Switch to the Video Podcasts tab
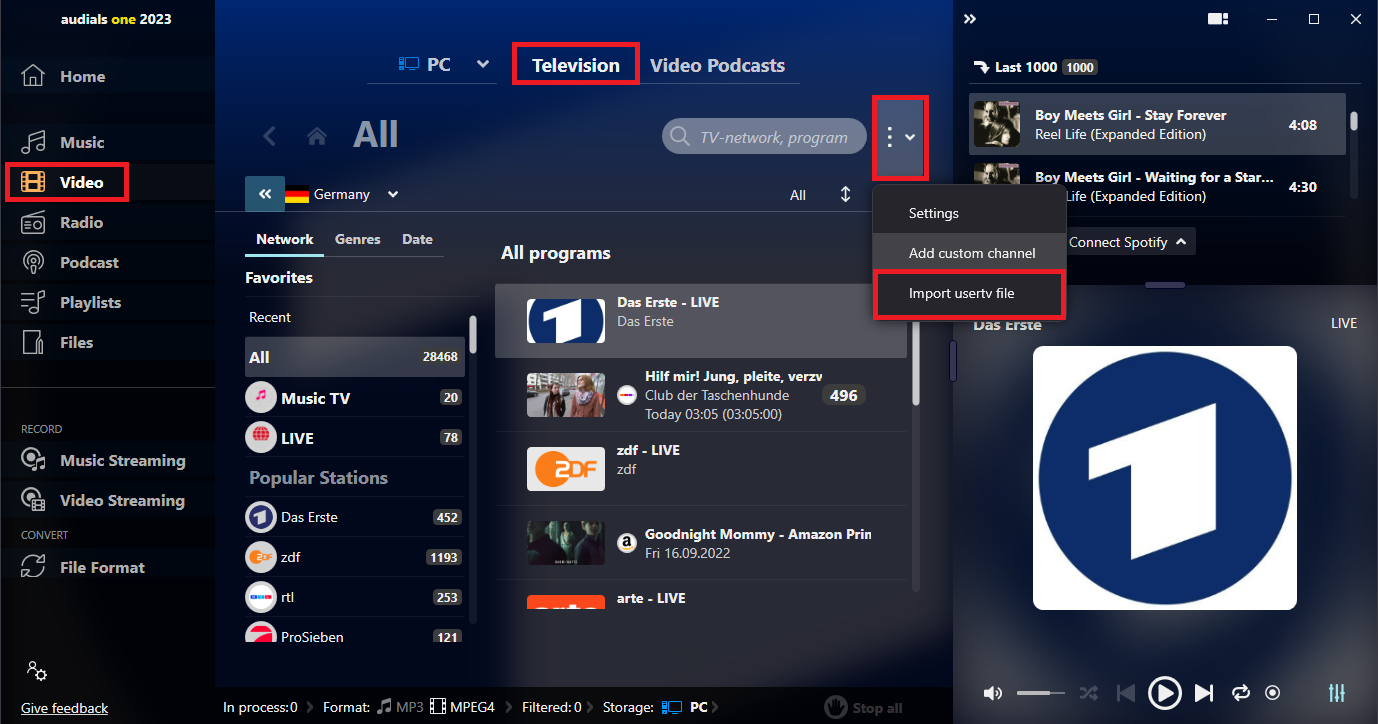 tap(717, 65)
